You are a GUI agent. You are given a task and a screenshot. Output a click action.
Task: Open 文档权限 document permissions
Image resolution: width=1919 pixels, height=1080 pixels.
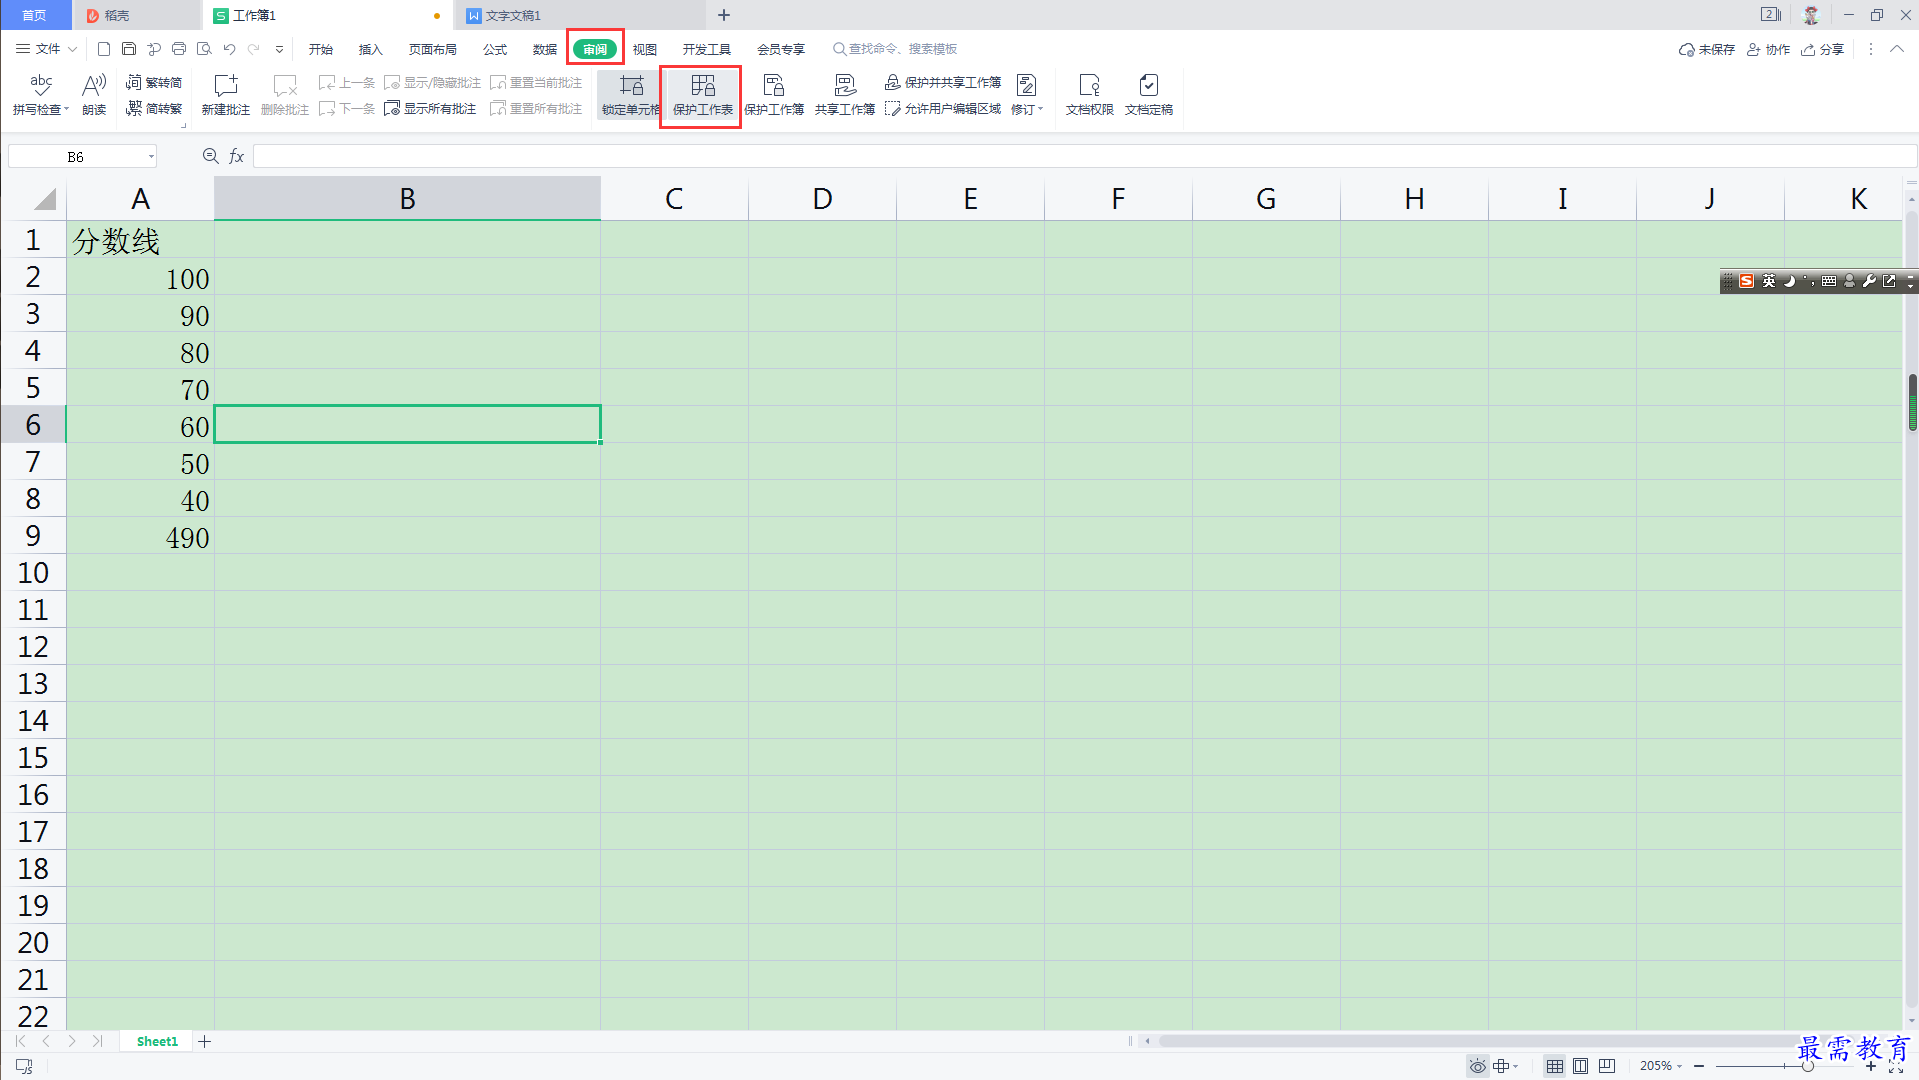pos(1089,95)
